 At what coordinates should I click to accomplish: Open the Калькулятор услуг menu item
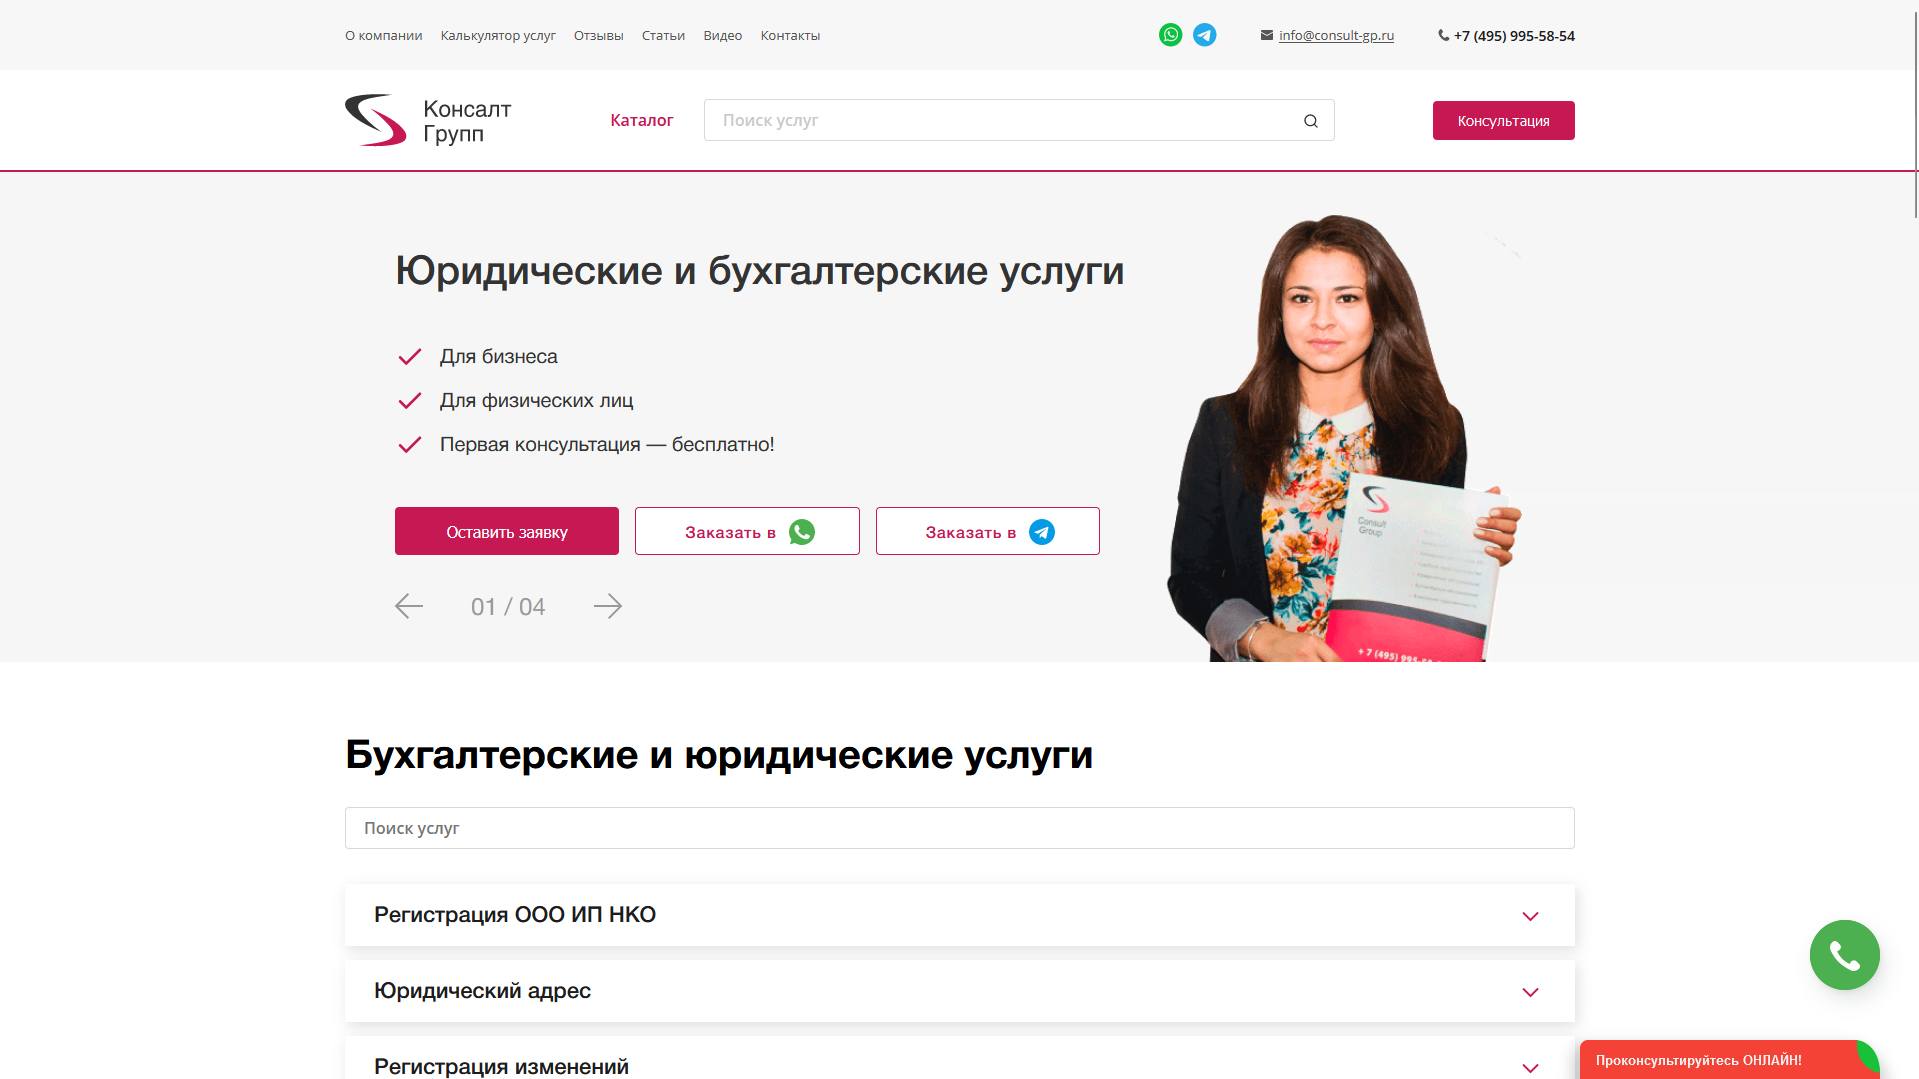[498, 36]
